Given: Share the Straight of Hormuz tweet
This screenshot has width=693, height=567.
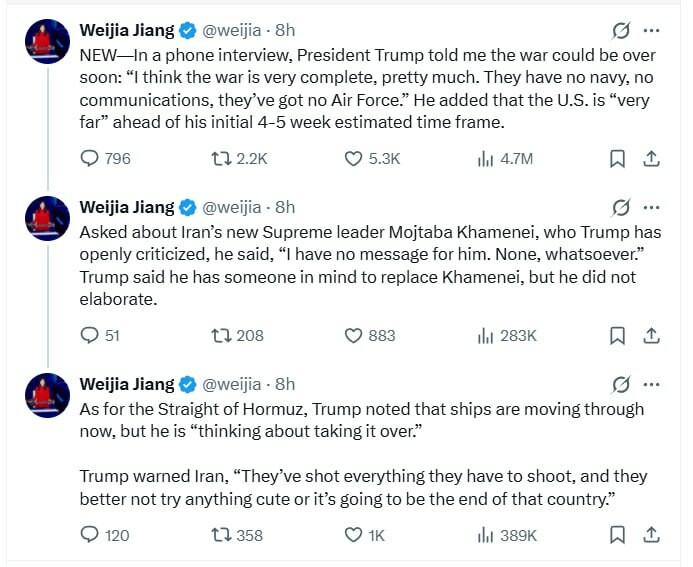Looking at the screenshot, I should tap(650, 535).
